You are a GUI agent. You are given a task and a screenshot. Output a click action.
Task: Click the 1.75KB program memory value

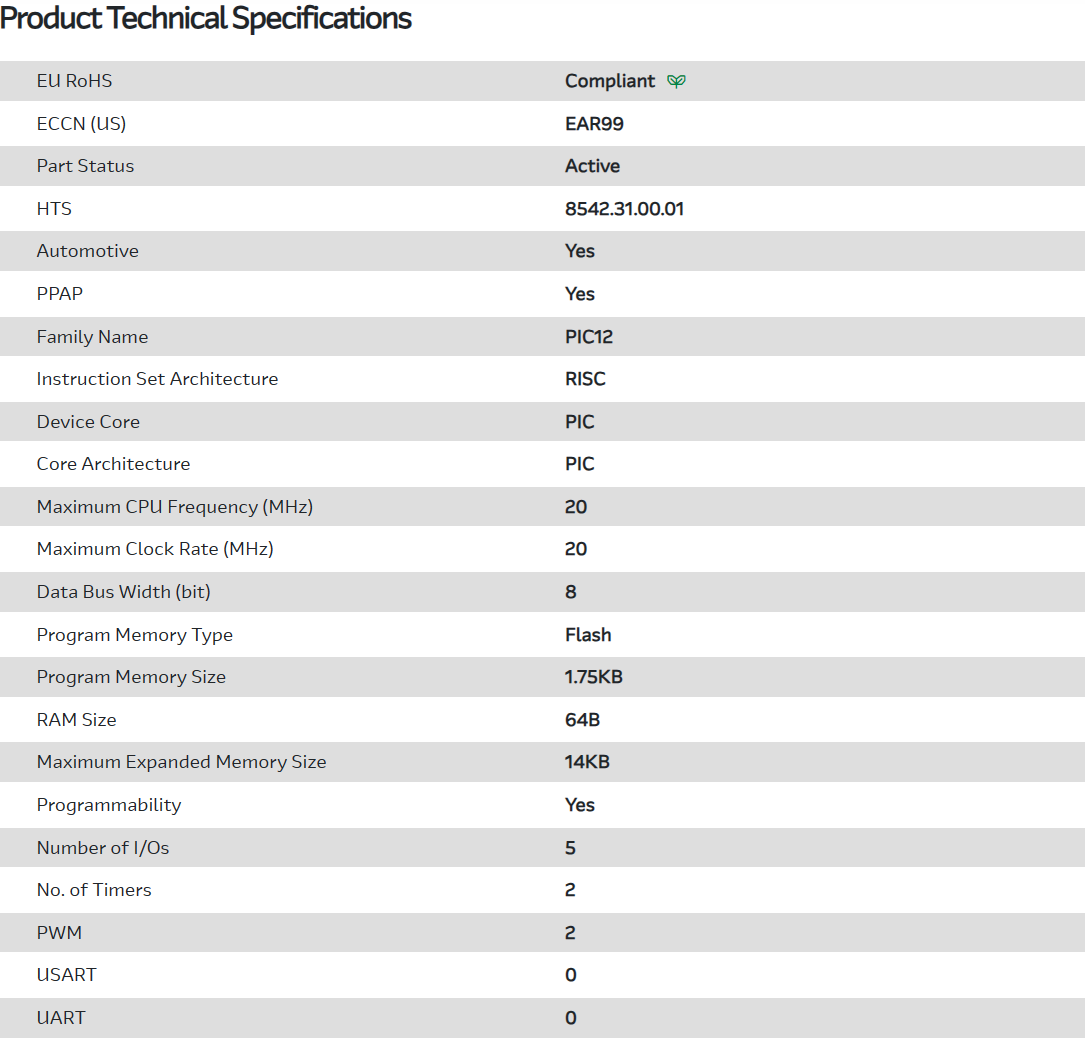click(593, 677)
